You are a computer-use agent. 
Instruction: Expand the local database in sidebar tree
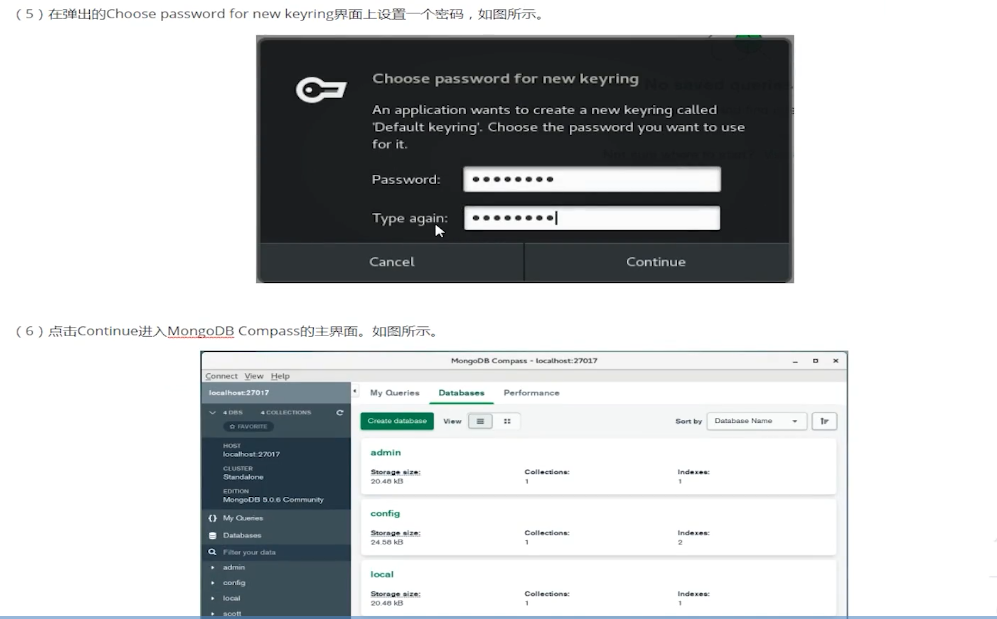[213, 598]
